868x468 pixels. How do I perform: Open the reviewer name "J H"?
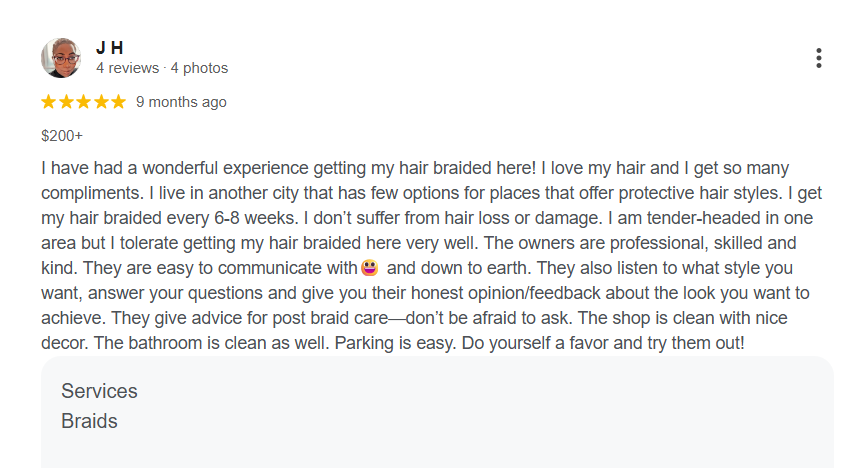pyautogui.click(x=109, y=48)
